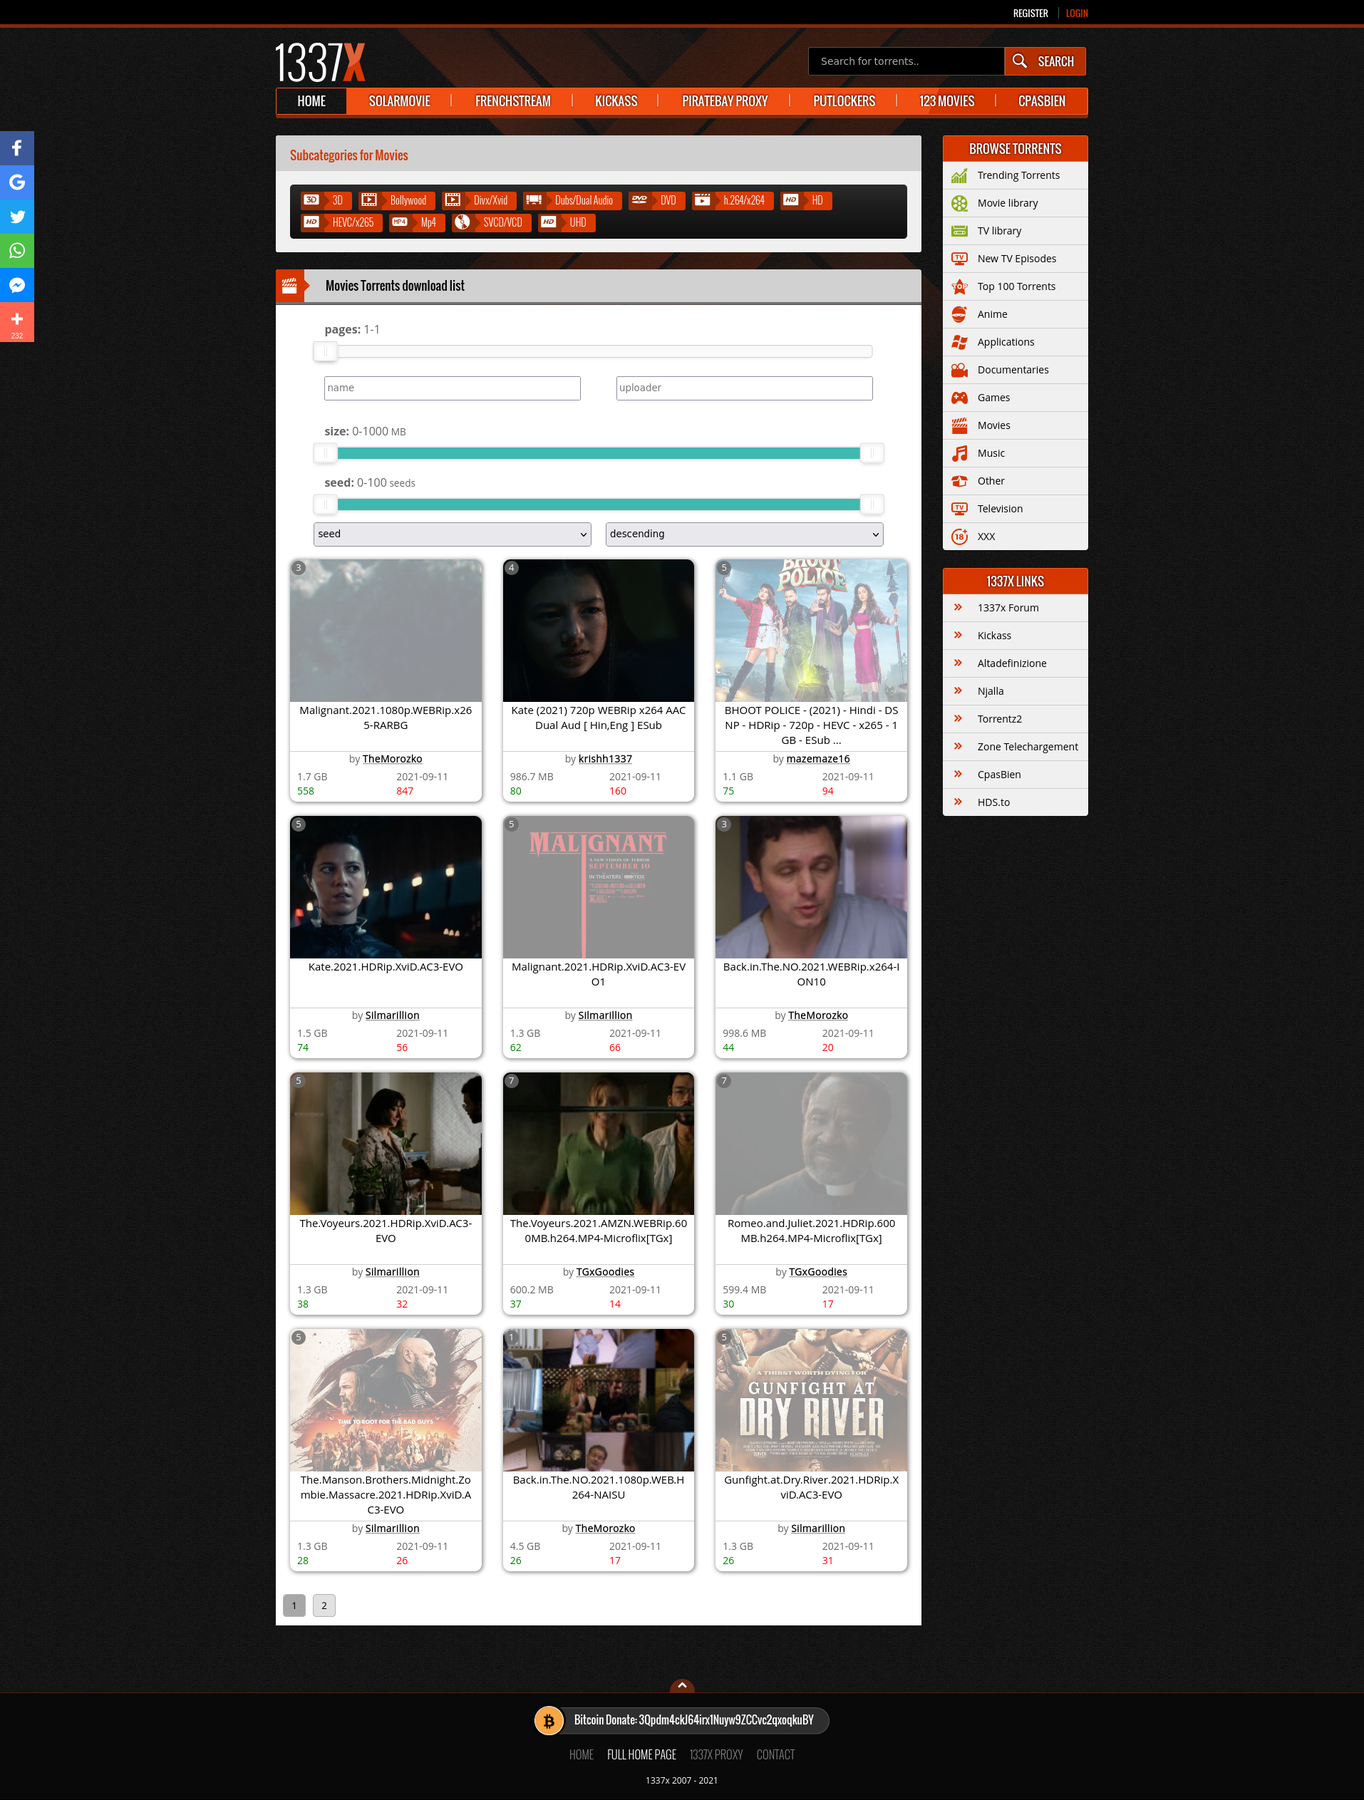
Task: Open CPASBIEN nav item
Action: tap(1042, 101)
